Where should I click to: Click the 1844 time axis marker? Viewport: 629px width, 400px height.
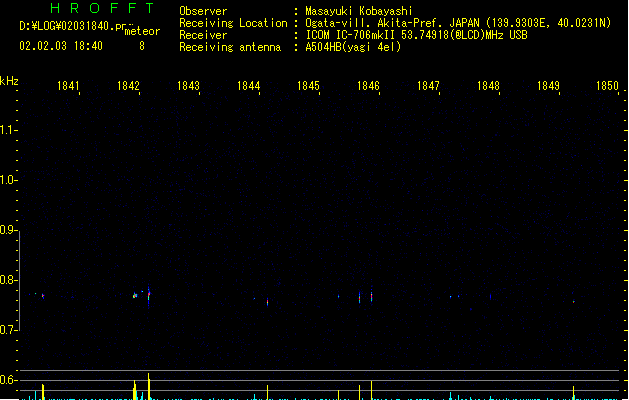click(248, 86)
